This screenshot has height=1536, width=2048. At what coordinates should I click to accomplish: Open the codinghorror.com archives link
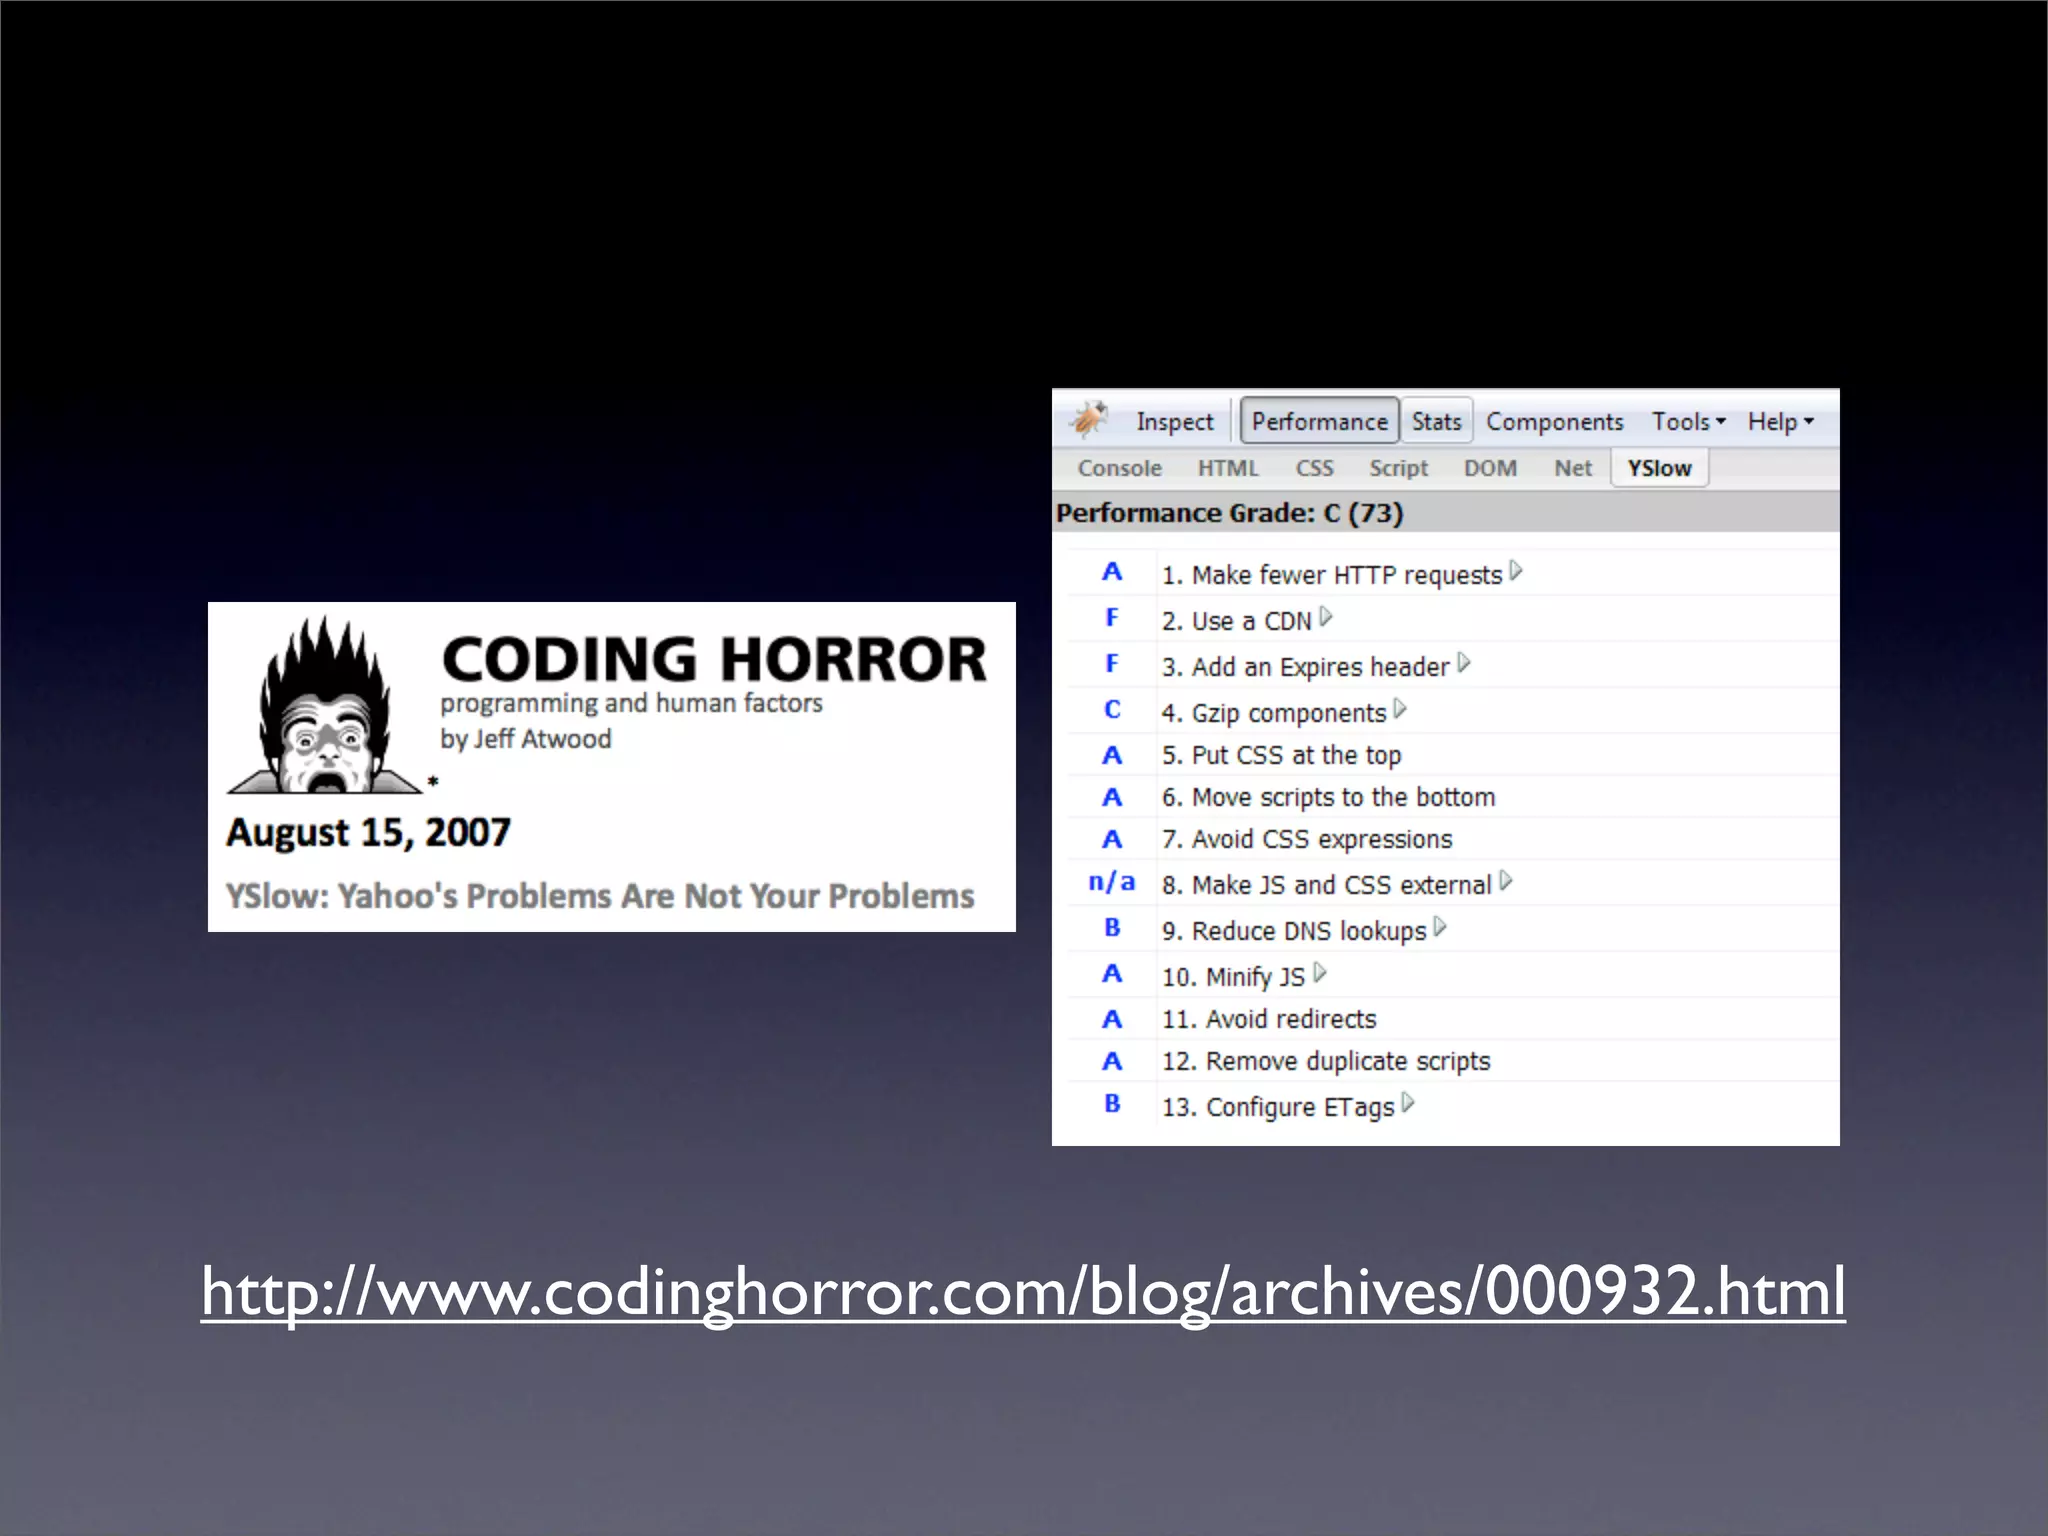click(x=1022, y=1291)
